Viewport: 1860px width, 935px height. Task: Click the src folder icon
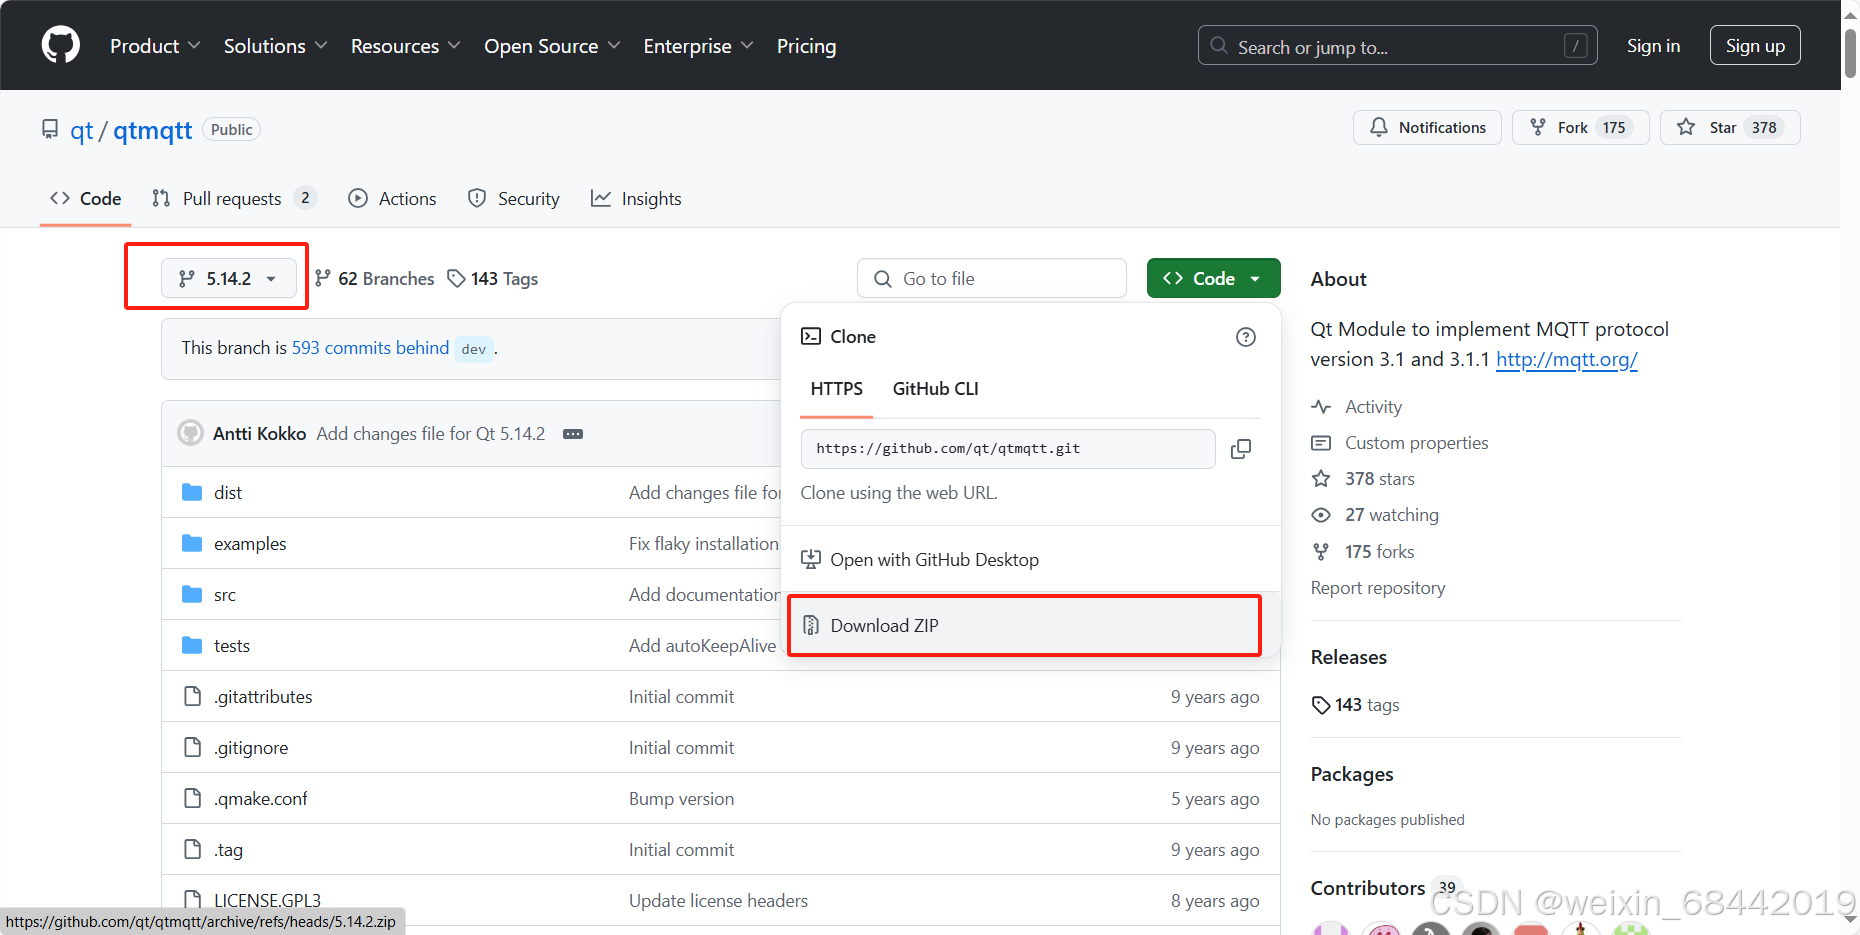(192, 594)
